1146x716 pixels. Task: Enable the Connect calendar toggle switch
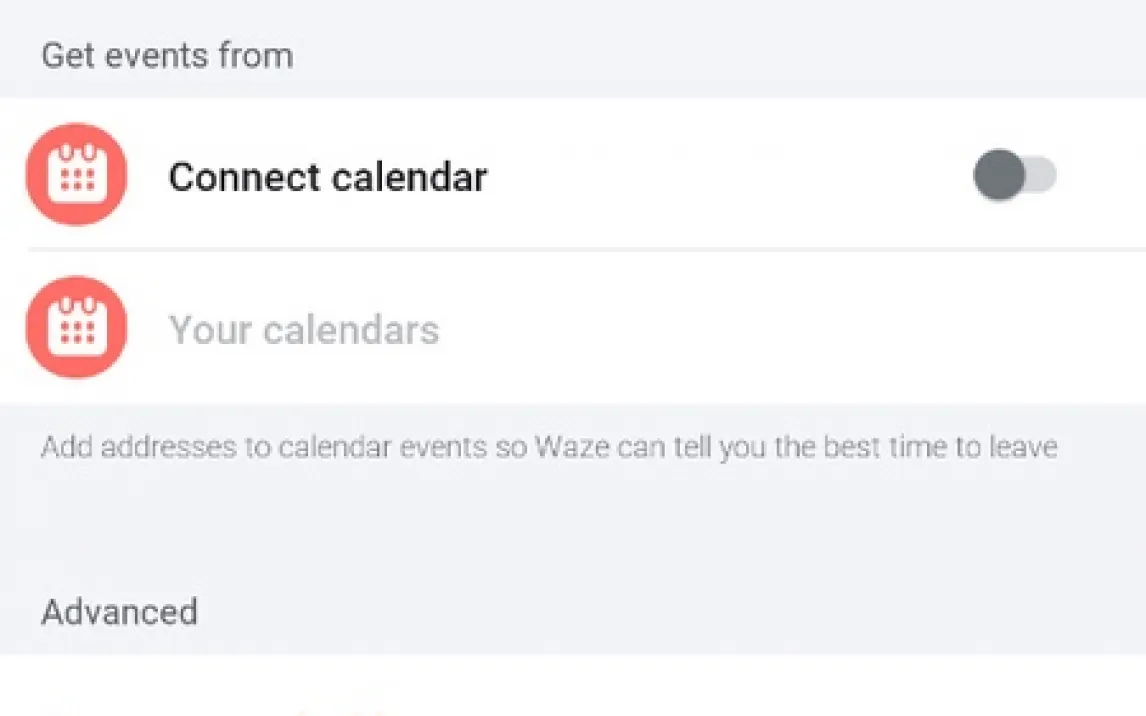1014,176
